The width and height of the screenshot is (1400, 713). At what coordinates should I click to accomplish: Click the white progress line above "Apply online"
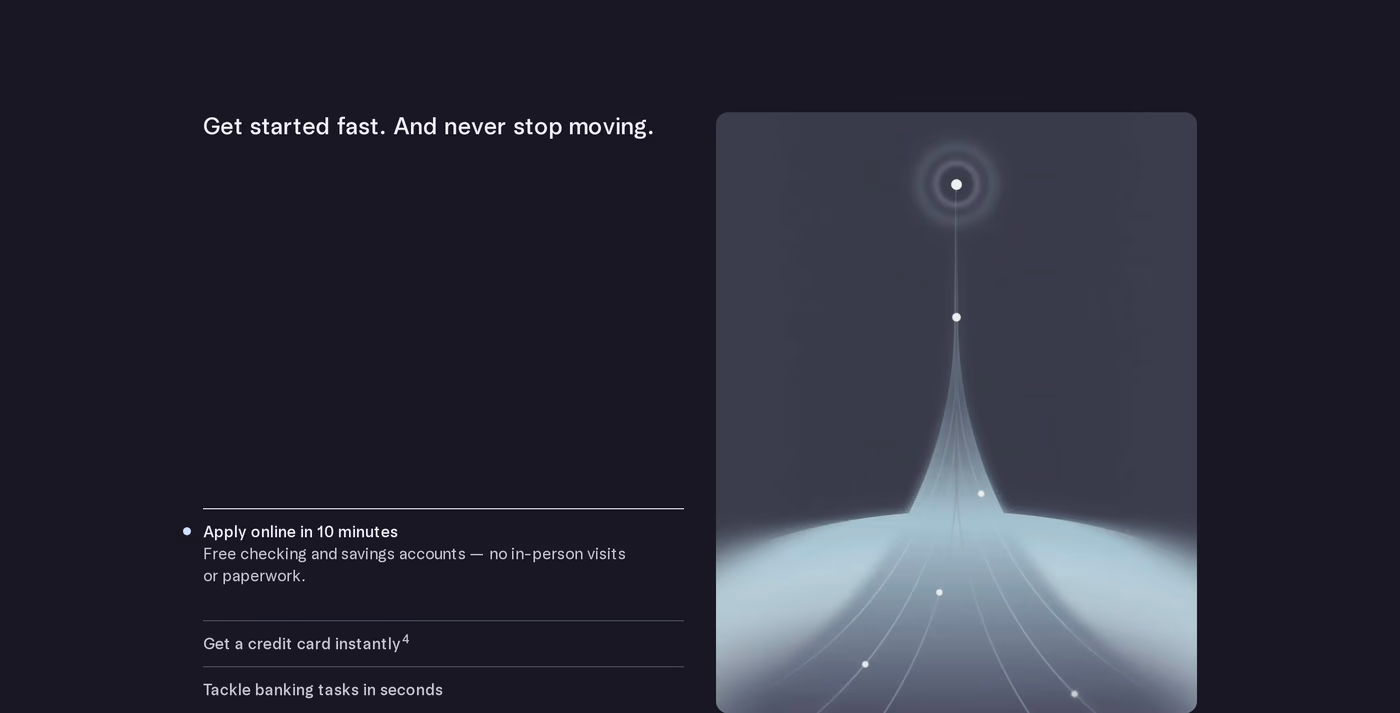click(x=443, y=509)
